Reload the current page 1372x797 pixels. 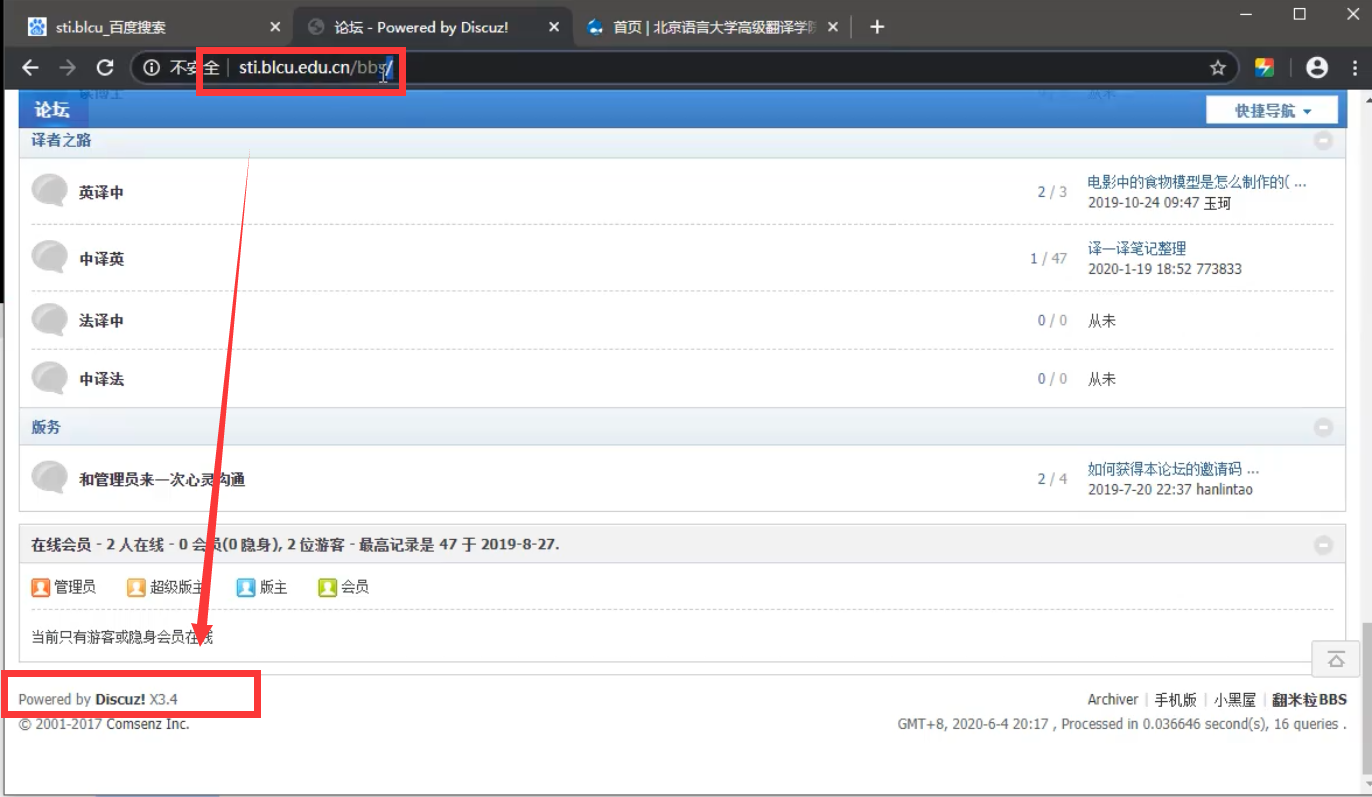pyautogui.click(x=105, y=67)
